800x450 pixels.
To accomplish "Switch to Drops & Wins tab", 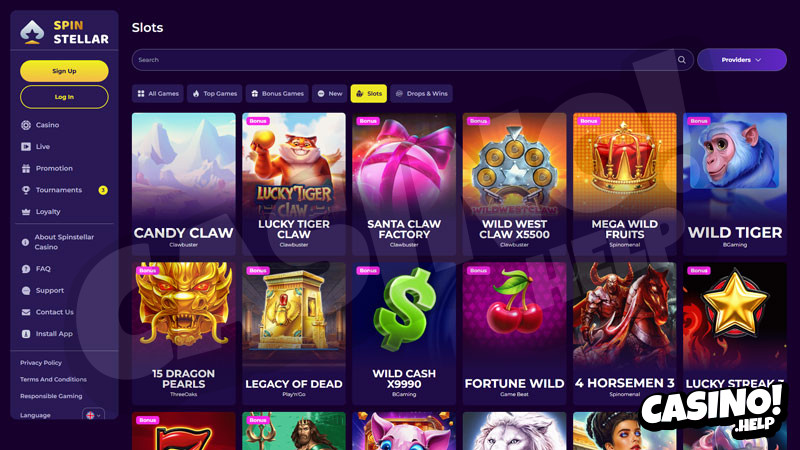I will (421, 93).
